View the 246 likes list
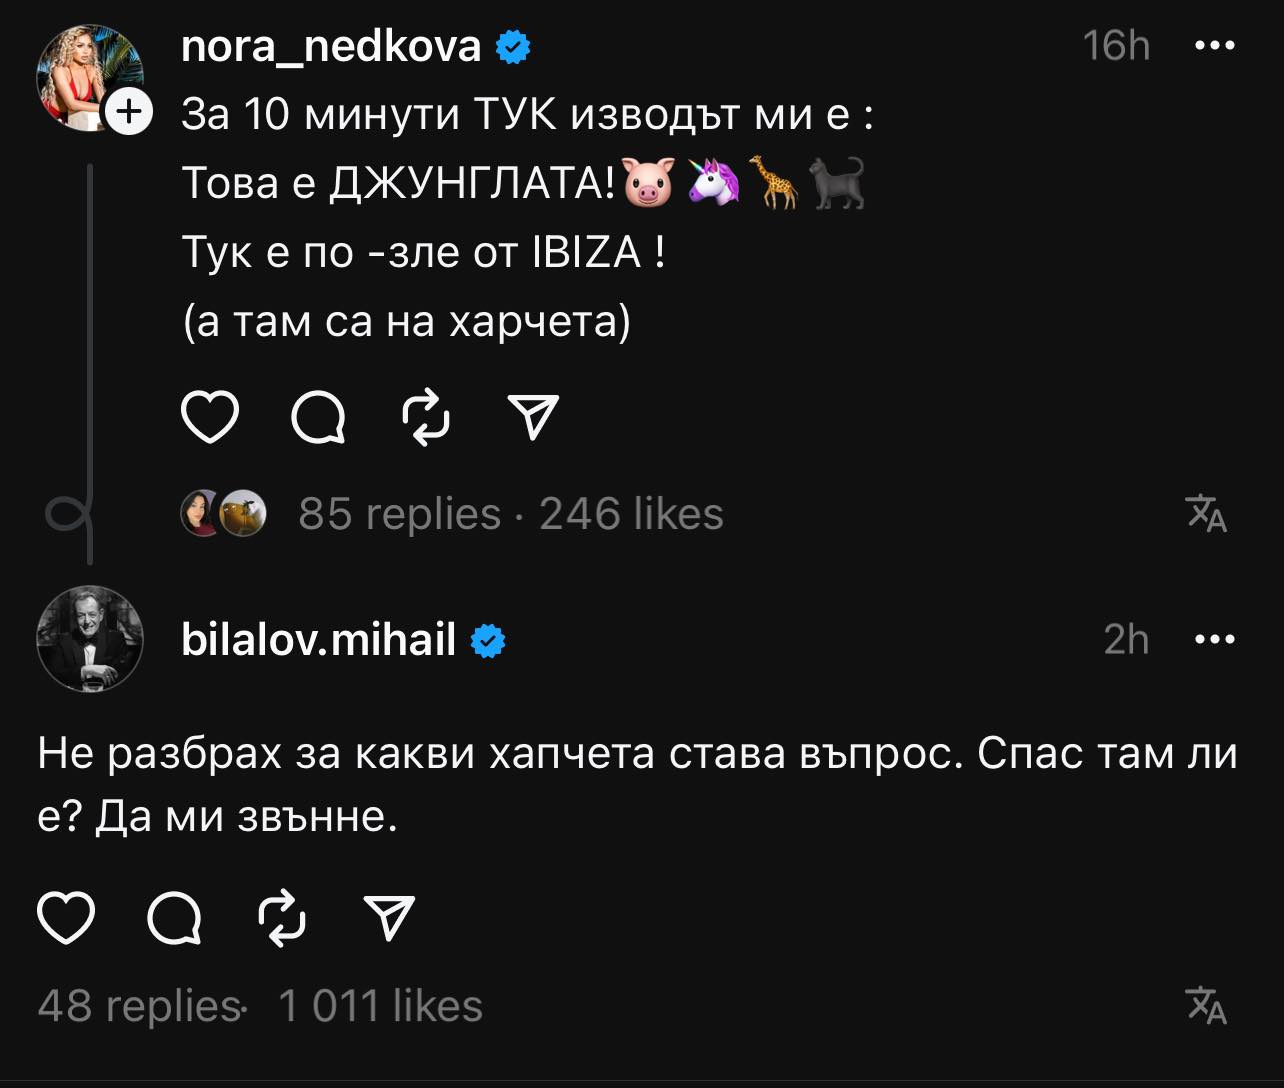Image resolution: width=1284 pixels, height=1088 pixels. click(x=631, y=514)
